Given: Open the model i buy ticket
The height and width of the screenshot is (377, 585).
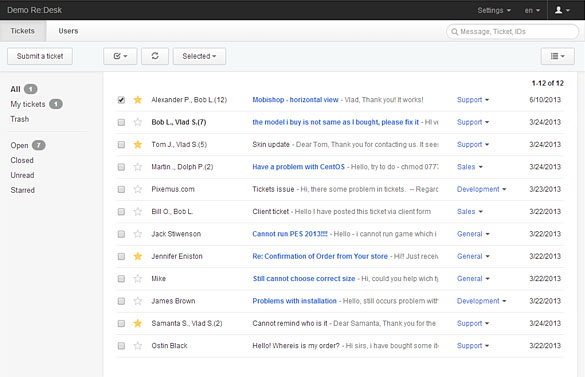Looking at the screenshot, I should click(335, 122).
